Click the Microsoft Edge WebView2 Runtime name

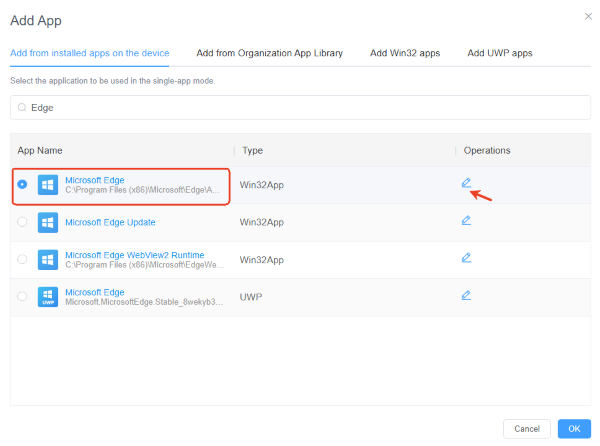click(135, 255)
